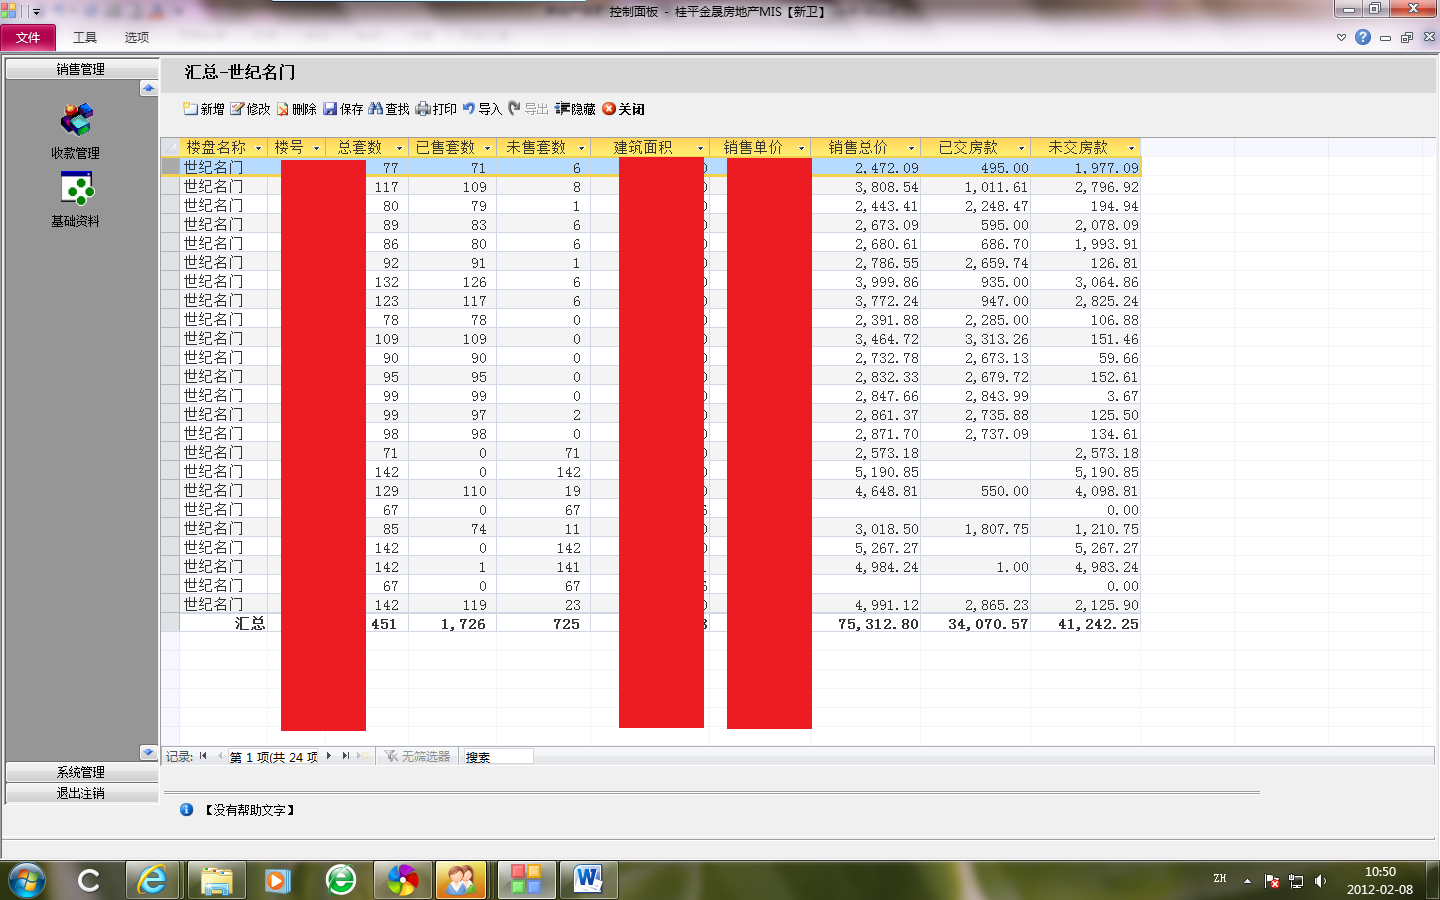The image size is (1440, 900).
Task: Select the 未交房款 cell 4,098.81
Action: pyautogui.click(x=1086, y=491)
